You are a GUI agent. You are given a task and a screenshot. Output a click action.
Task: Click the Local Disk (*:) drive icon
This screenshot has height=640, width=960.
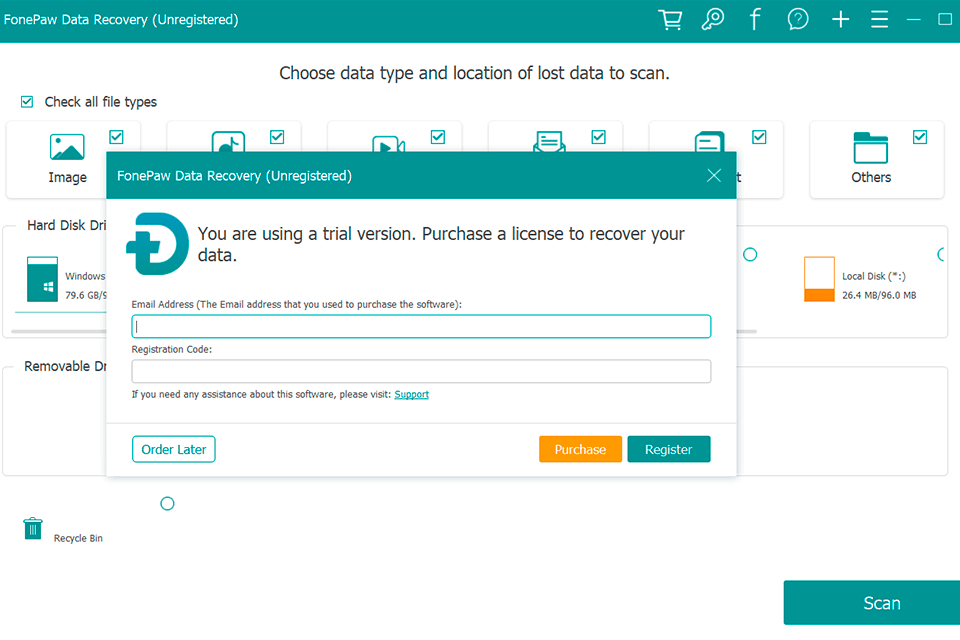818,280
